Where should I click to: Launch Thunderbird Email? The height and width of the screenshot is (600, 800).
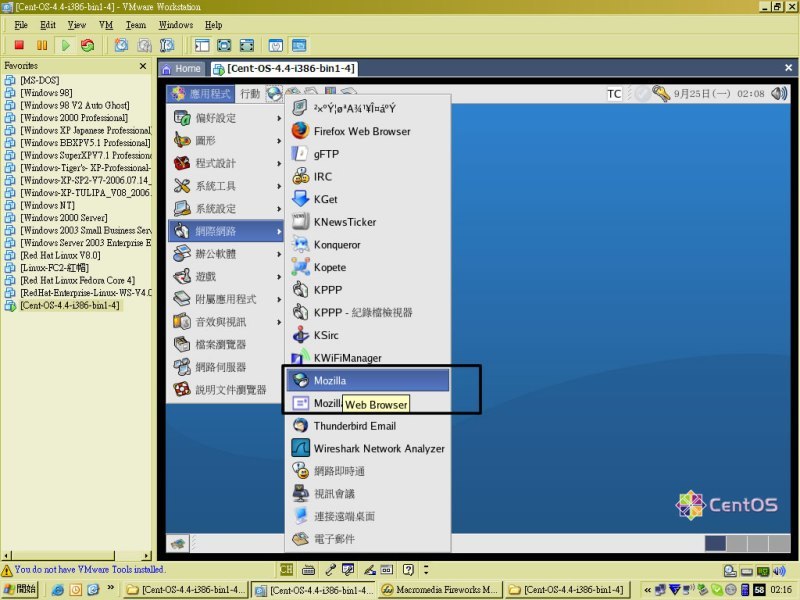[x=367, y=426]
